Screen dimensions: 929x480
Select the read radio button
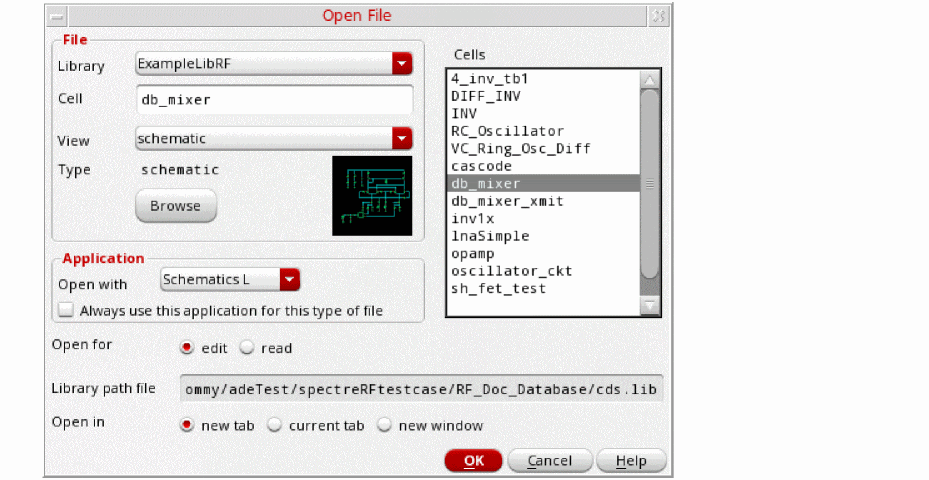(250, 348)
